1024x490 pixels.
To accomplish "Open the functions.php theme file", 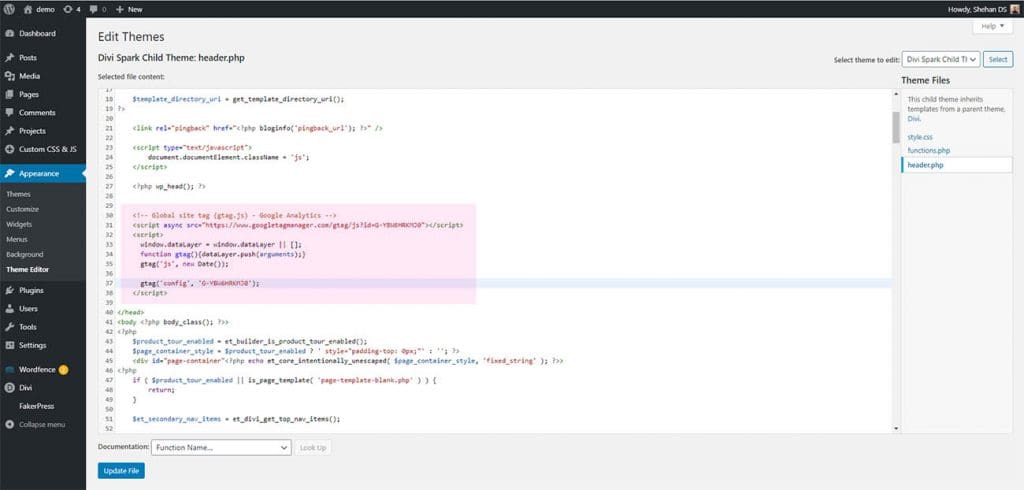I will pyautogui.click(x=929, y=150).
